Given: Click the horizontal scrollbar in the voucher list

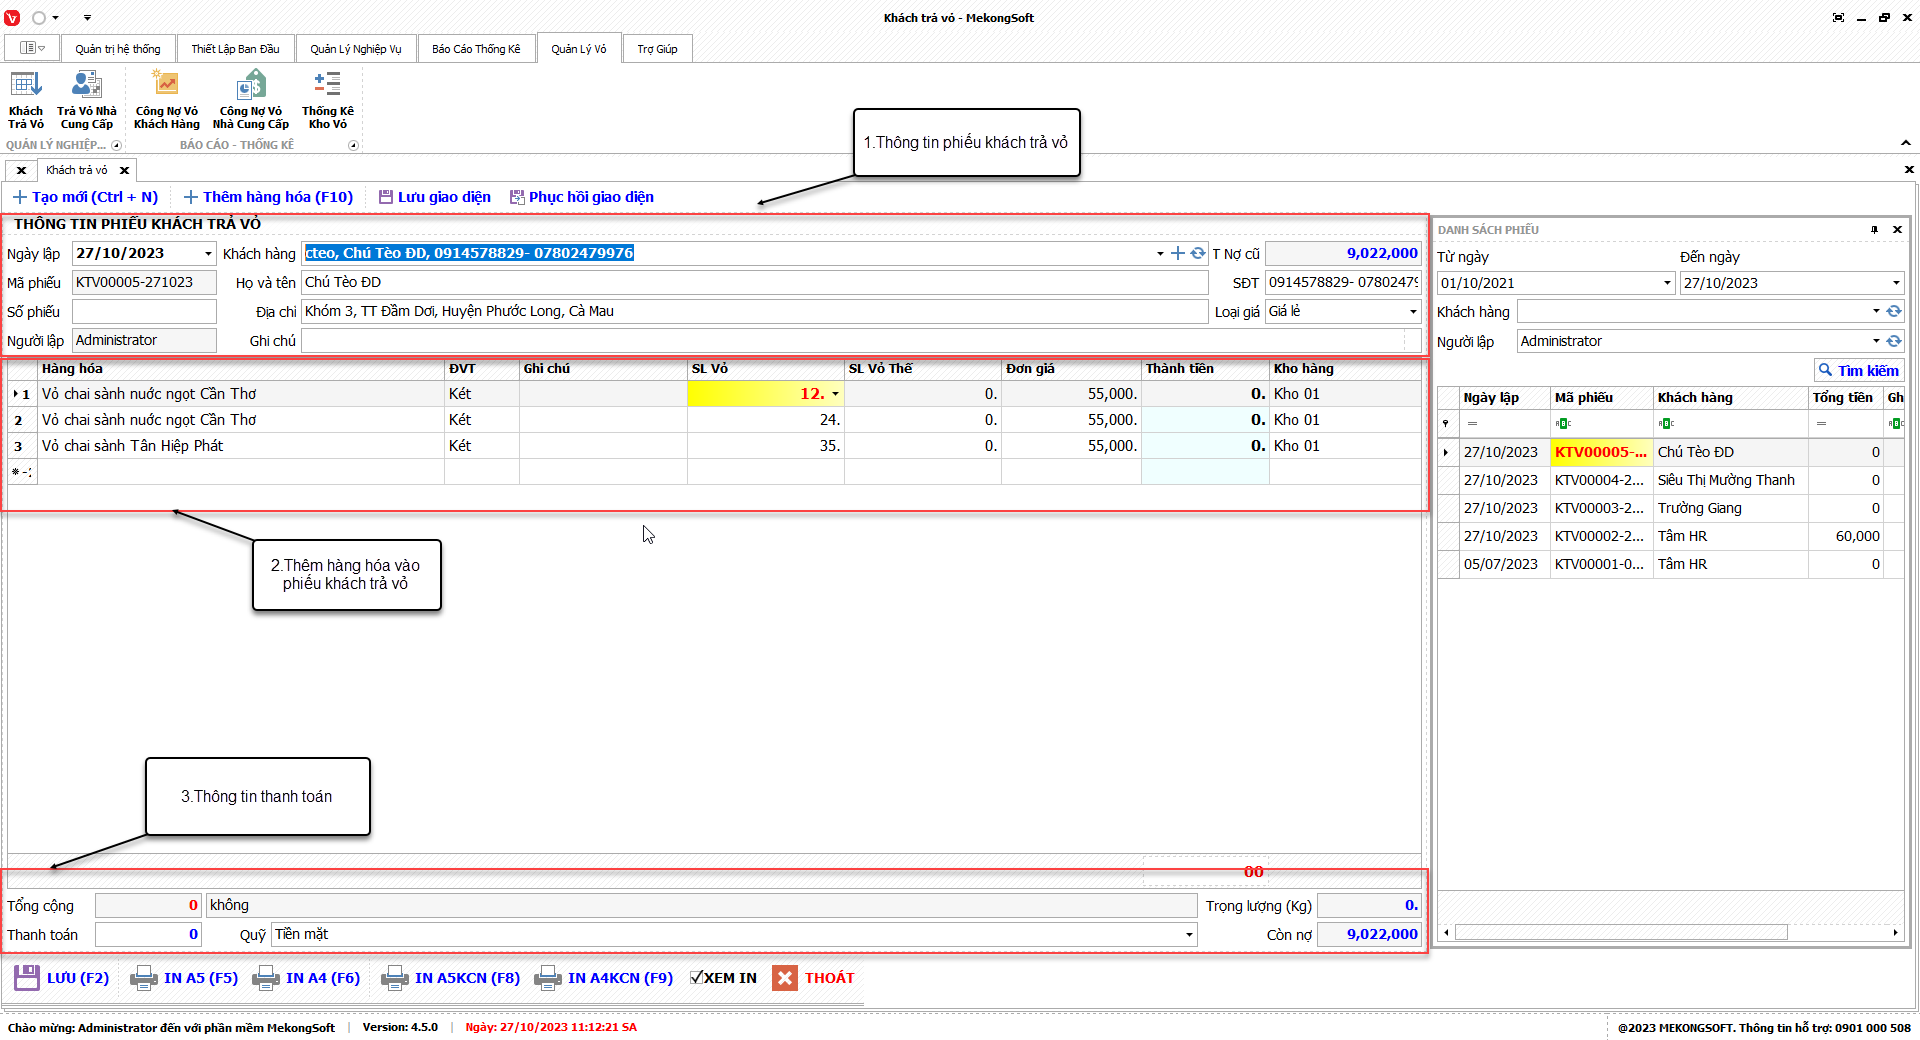Looking at the screenshot, I should coord(1620,933).
